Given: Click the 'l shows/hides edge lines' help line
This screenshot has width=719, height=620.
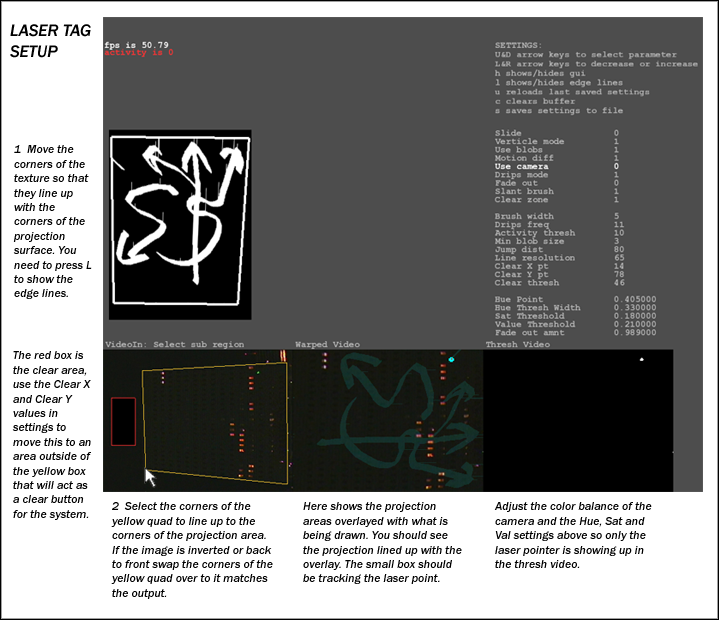Looking at the screenshot, I should (x=559, y=83).
